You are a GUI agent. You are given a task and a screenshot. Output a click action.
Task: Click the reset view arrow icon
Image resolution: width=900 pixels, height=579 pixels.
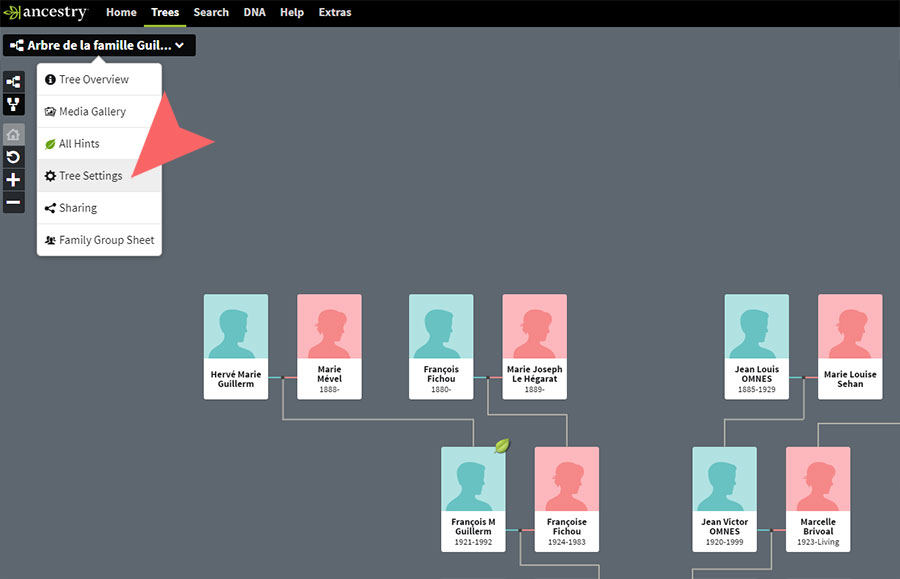point(13,157)
